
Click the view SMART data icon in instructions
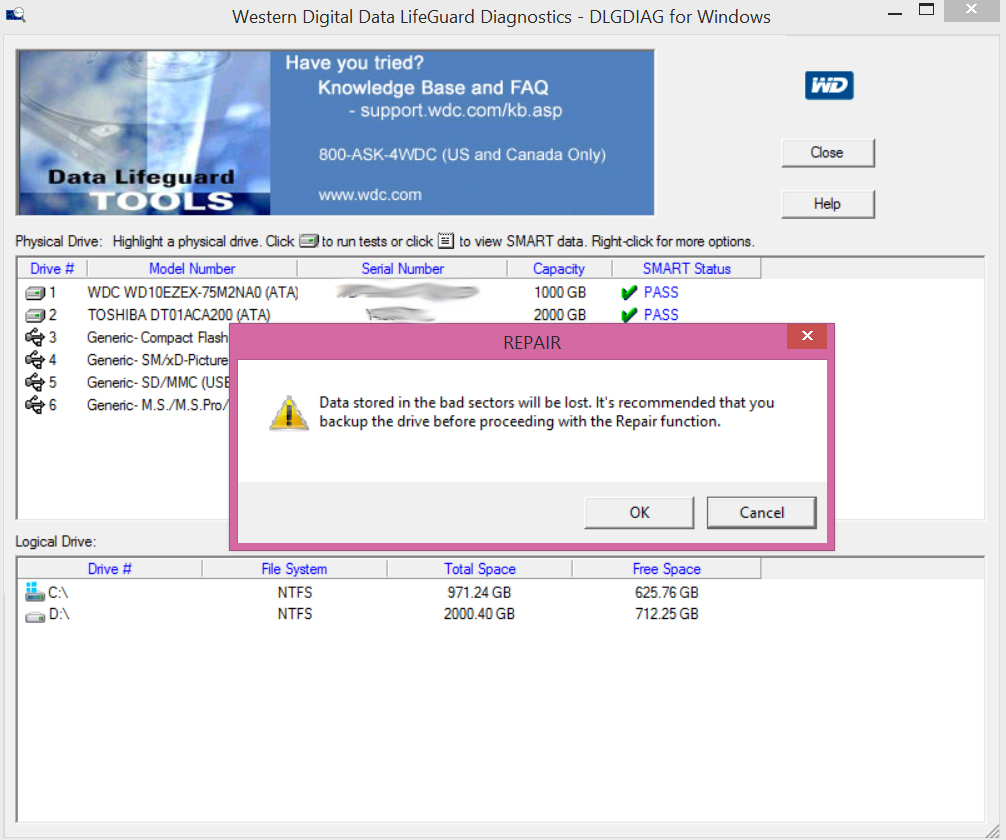446,241
